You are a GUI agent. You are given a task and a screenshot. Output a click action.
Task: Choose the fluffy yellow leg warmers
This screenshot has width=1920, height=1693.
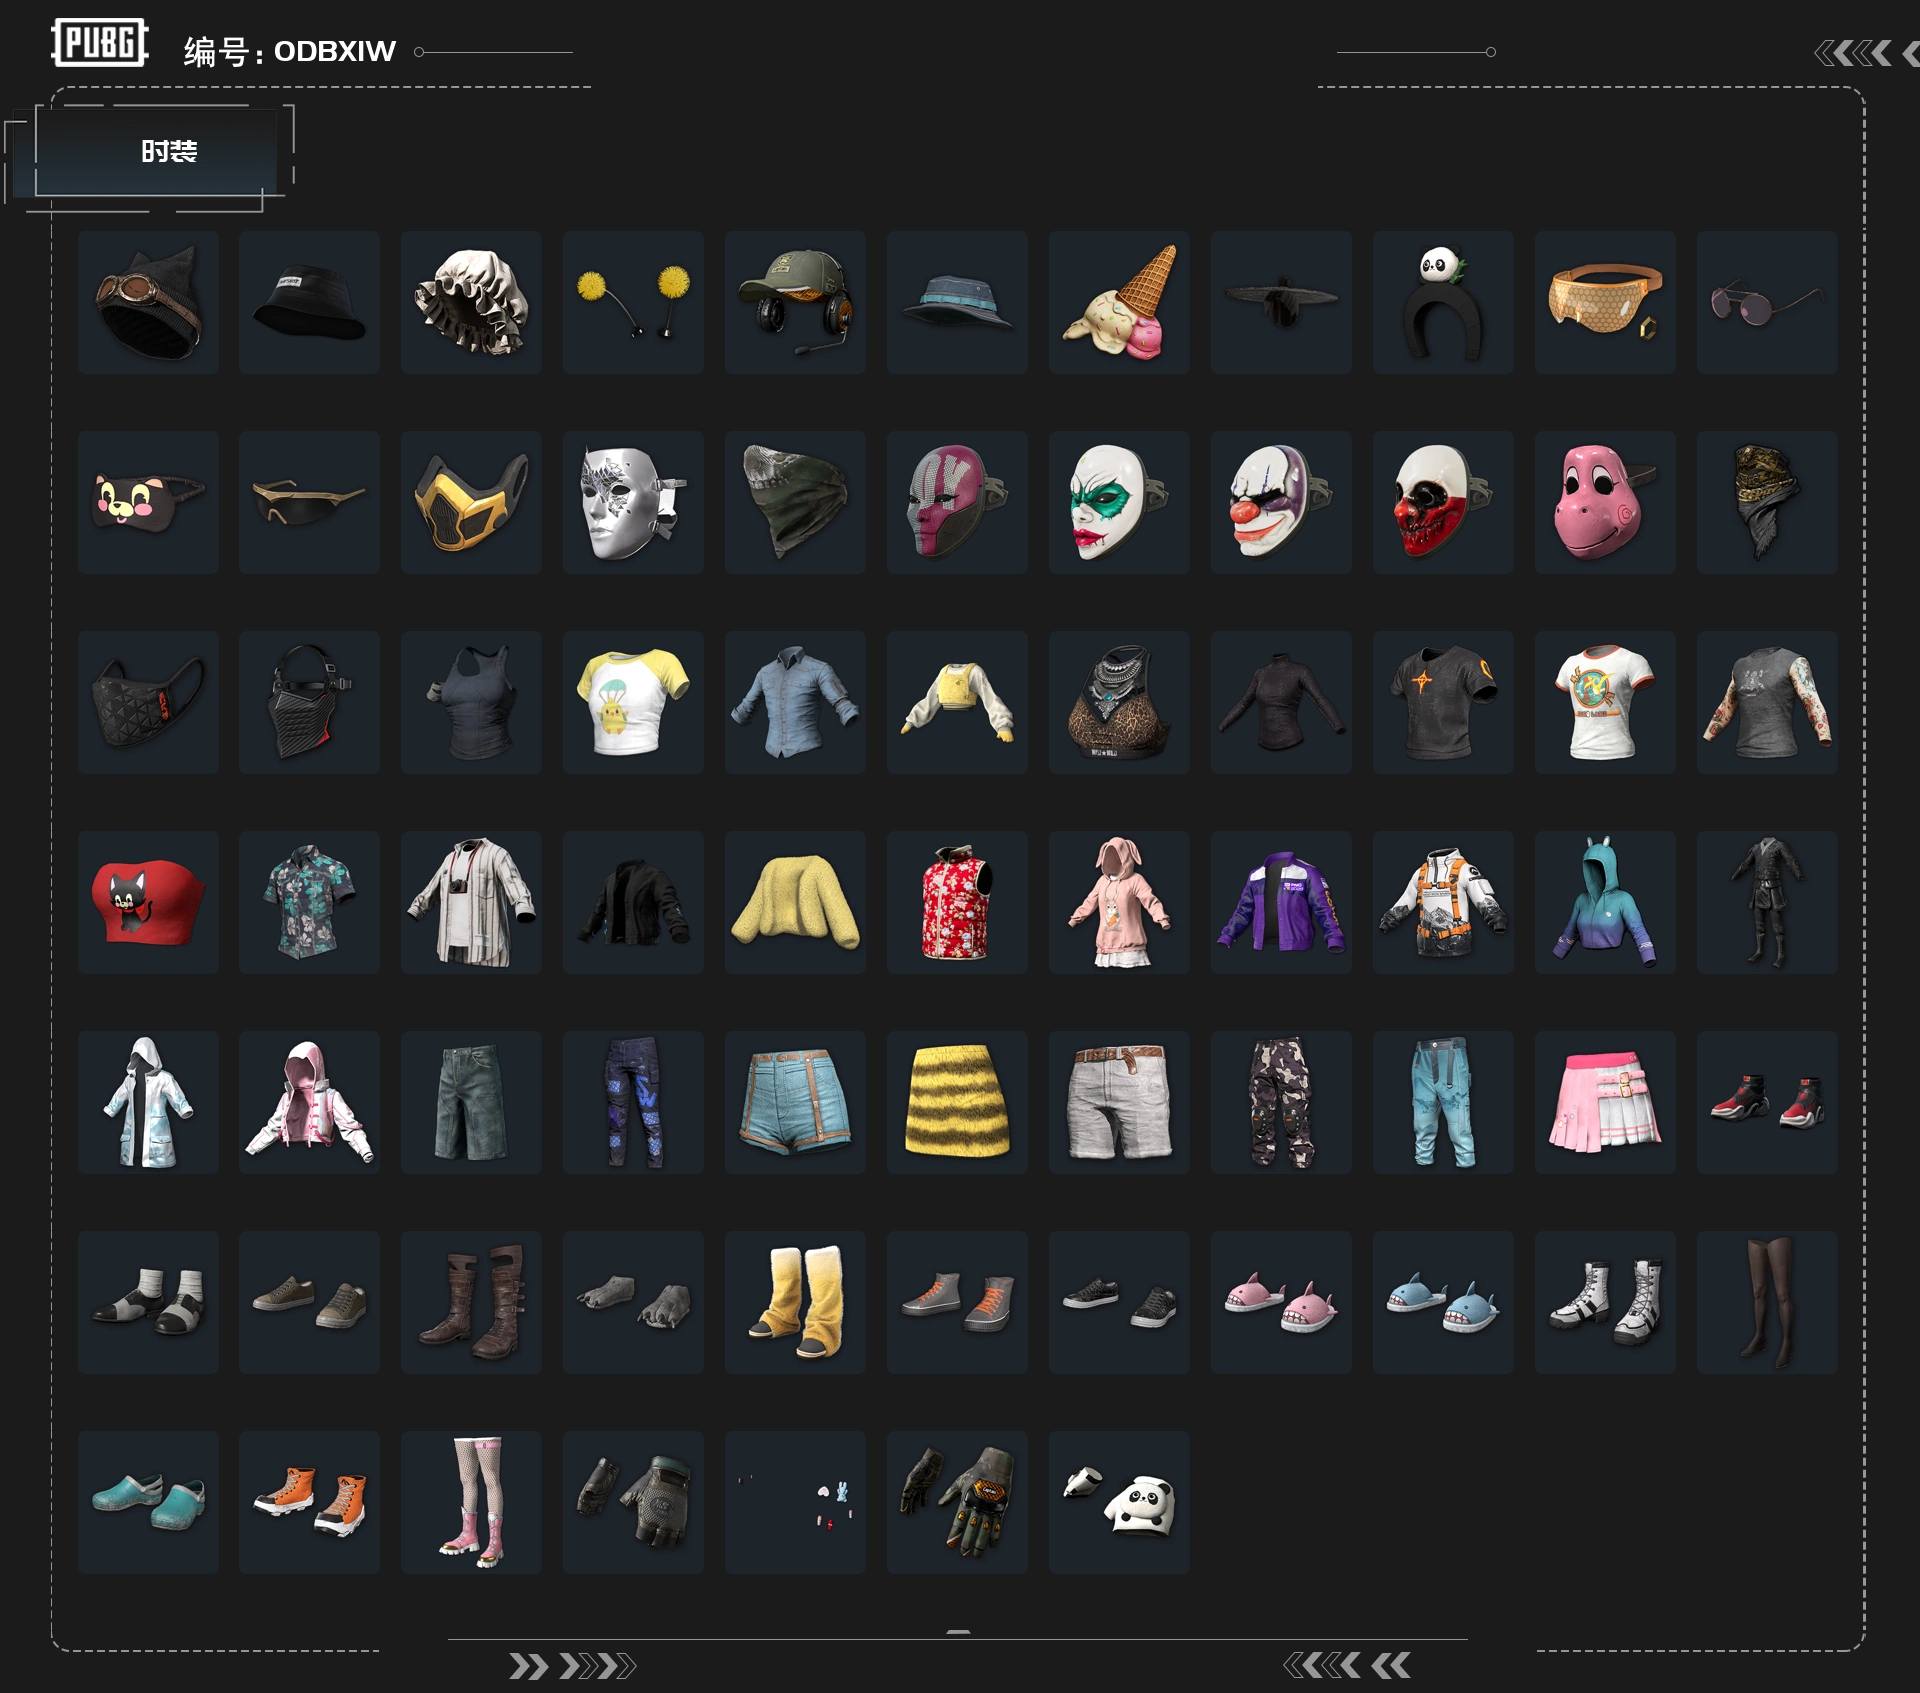click(x=795, y=1302)
